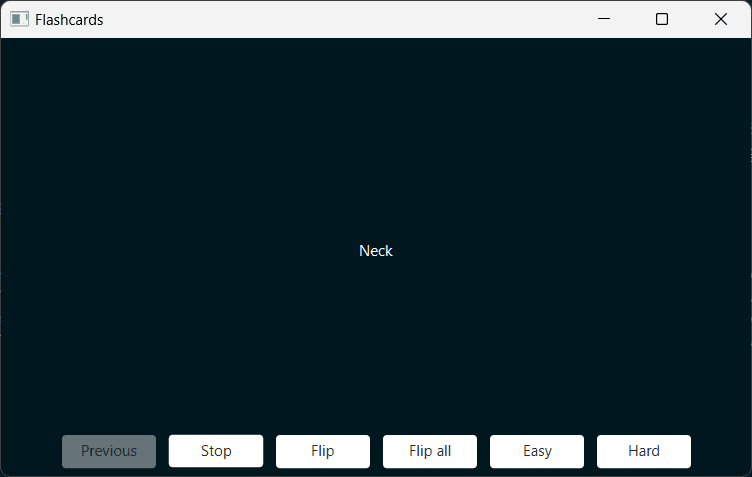Maximize the Flashcards window

click(x=662, y=19)
